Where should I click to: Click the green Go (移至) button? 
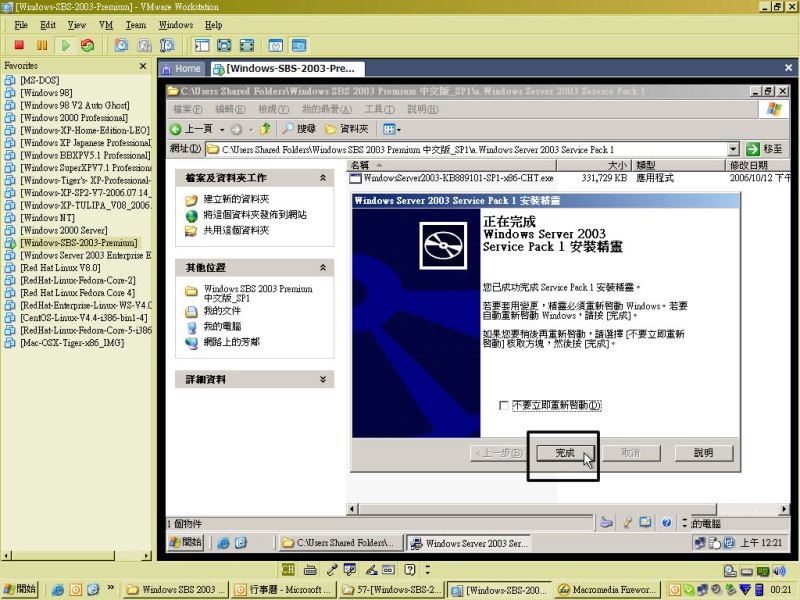pyautogui.click(x=764, y=149)
